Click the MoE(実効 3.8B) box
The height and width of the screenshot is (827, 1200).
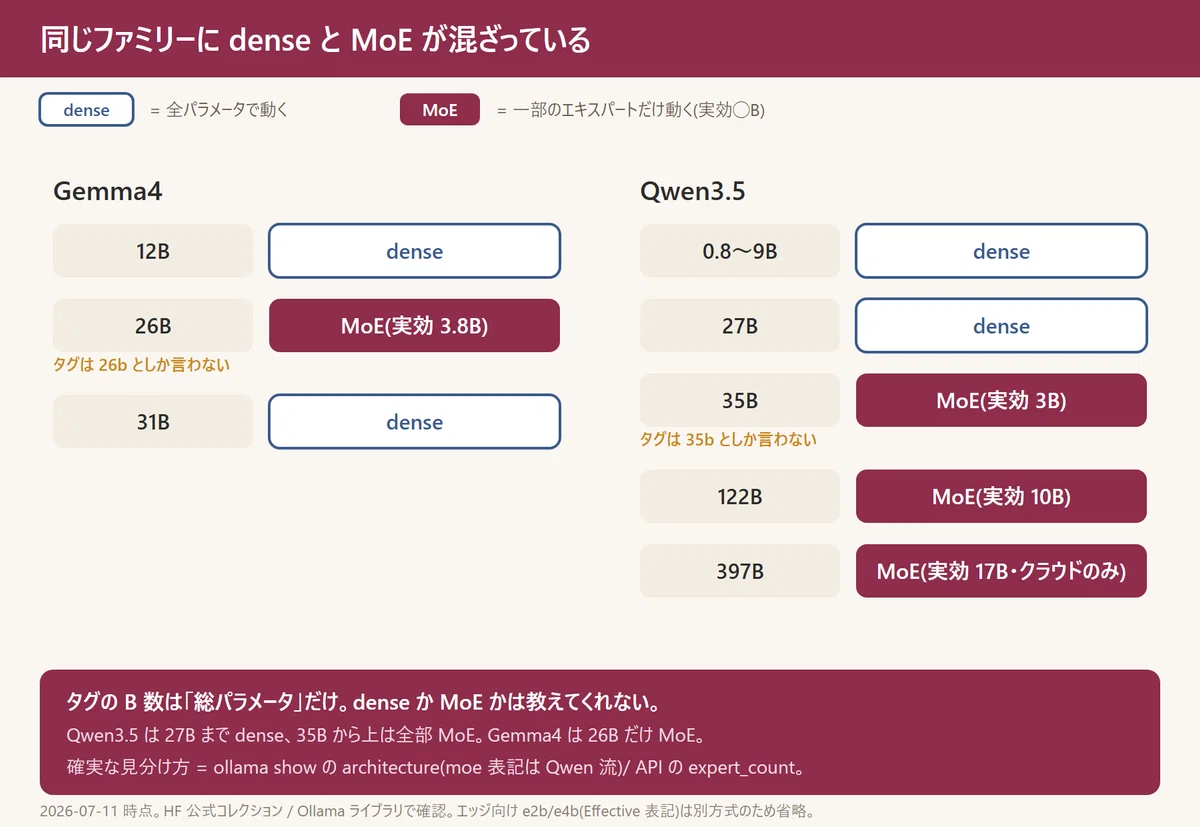tap(414, 326)
